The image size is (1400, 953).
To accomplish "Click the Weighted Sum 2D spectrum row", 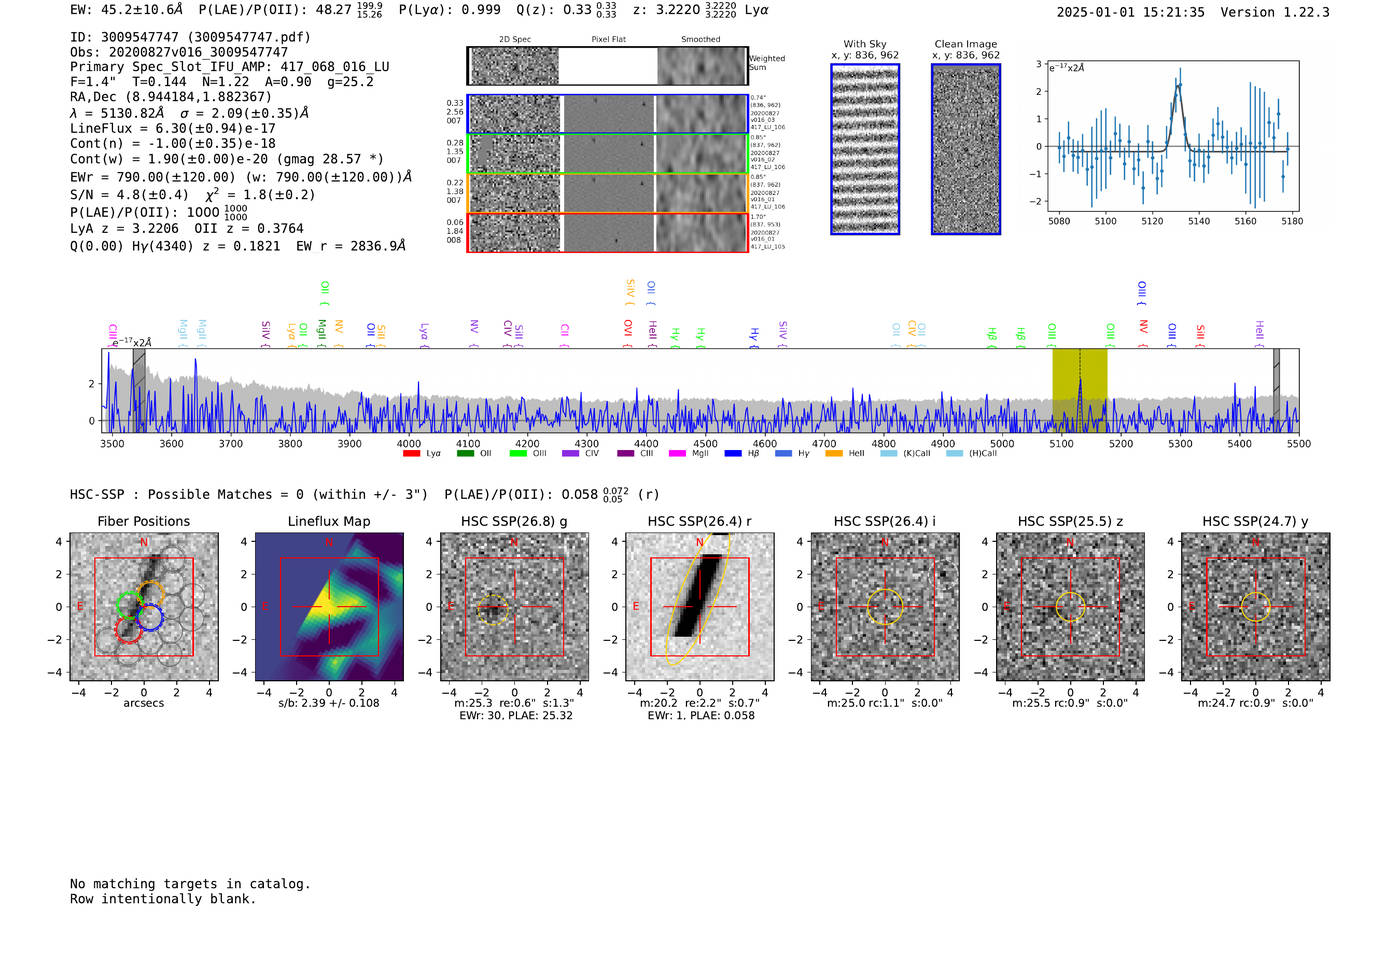I will 607,66.
